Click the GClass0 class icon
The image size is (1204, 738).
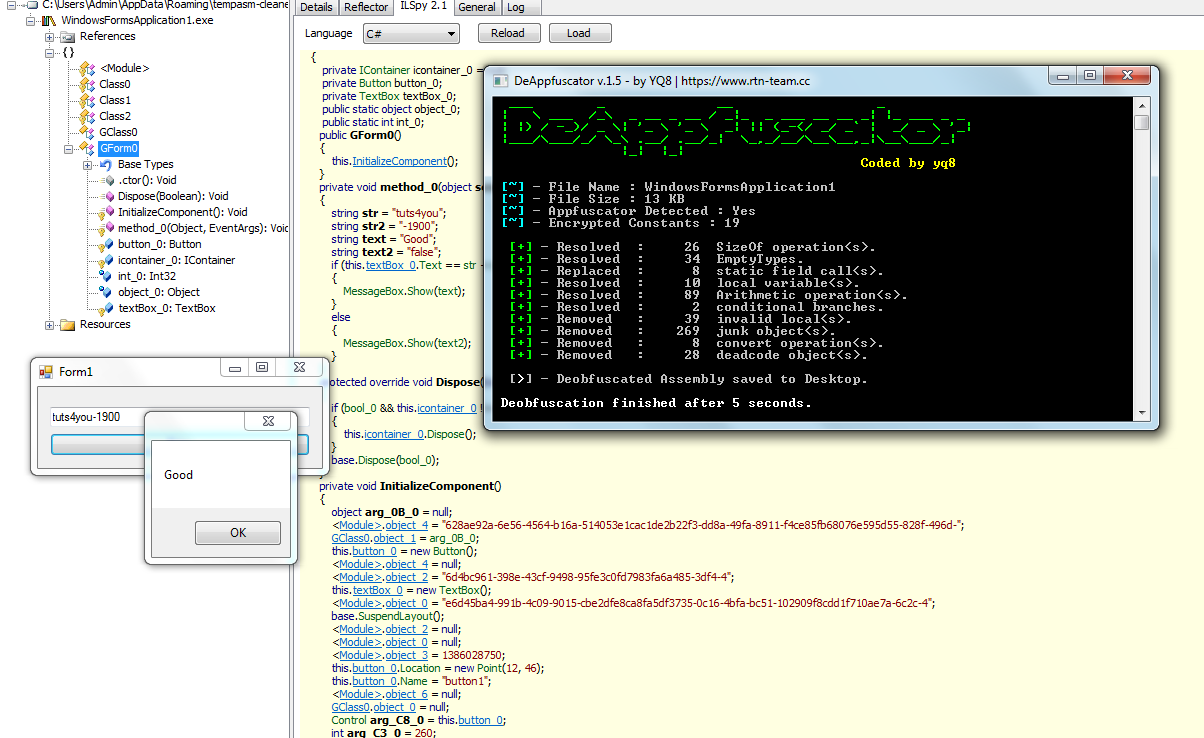[x=87, y=132]
